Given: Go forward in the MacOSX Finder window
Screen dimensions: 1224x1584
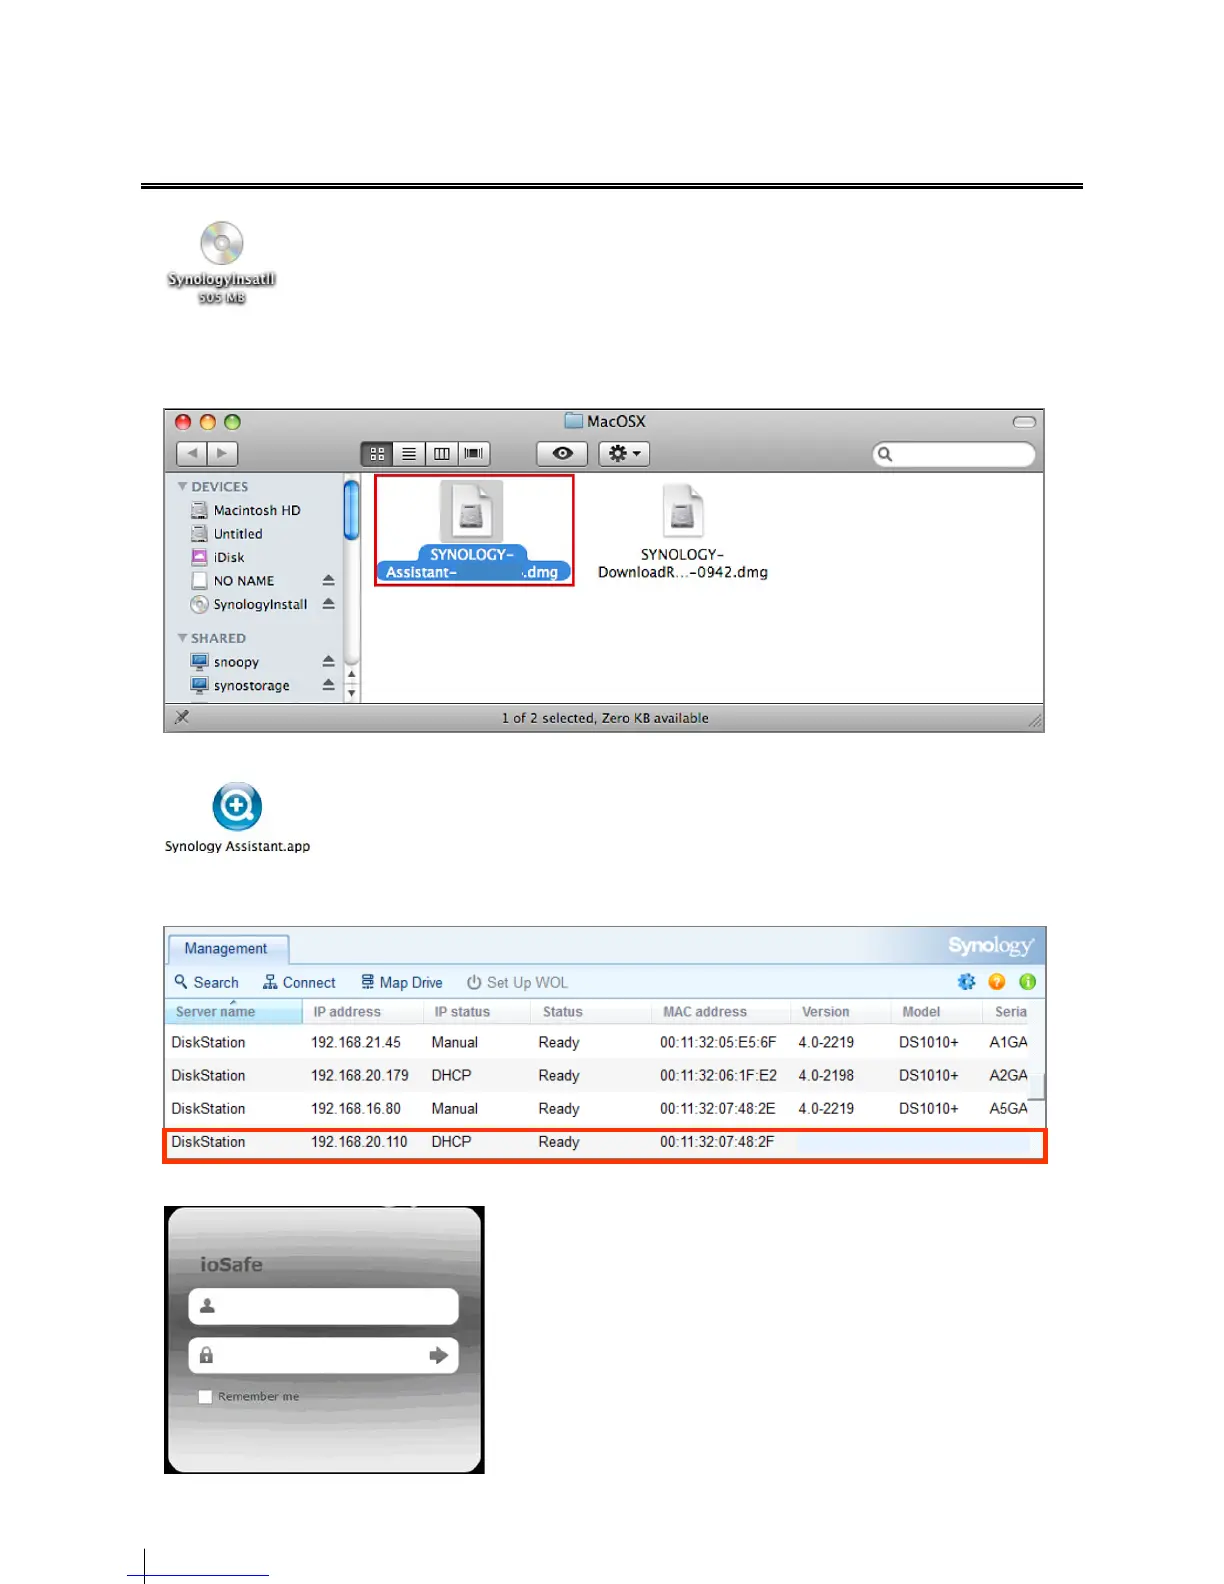Looking at the screenshot, I should tap(222, 454).
